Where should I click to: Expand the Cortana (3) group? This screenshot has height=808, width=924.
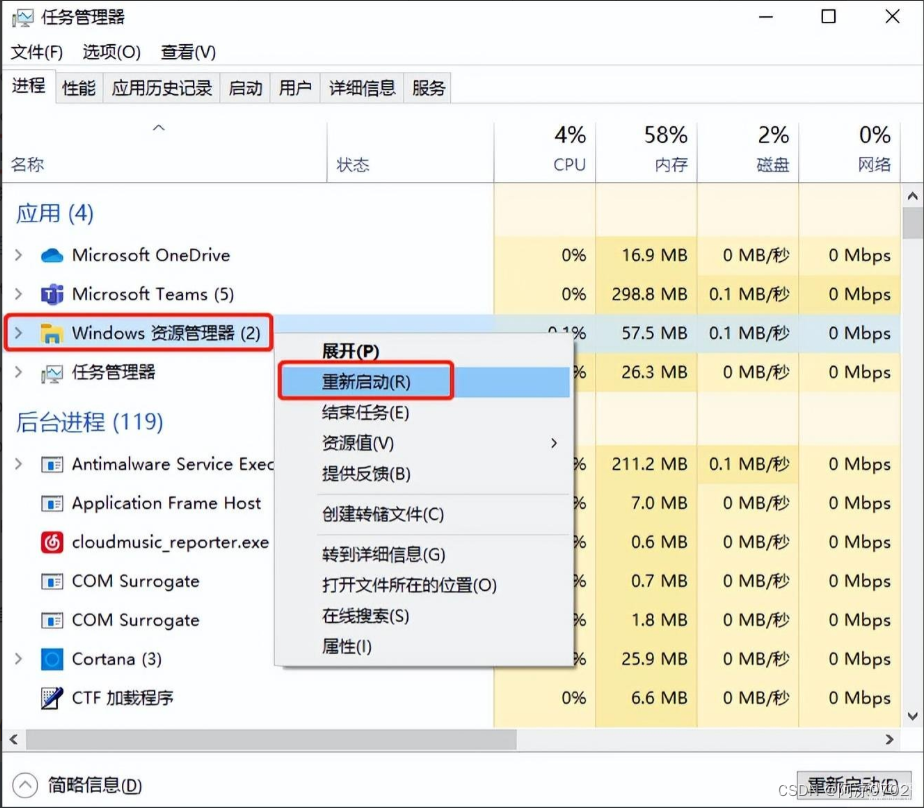click(x=18, y=659)
